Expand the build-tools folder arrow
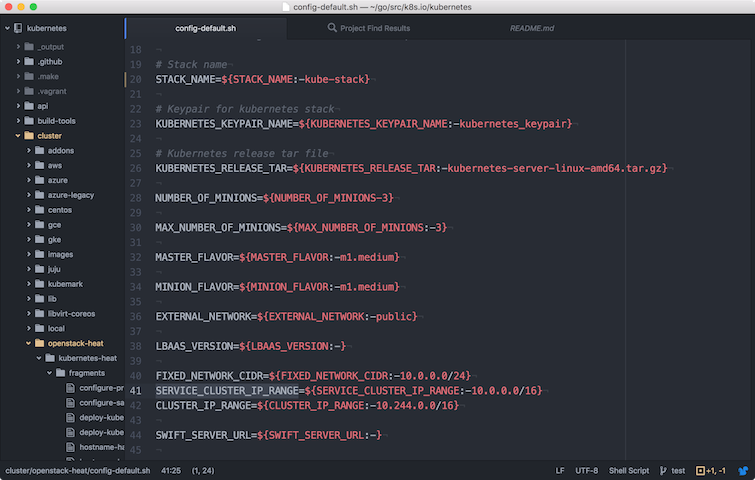 [18, 121]
